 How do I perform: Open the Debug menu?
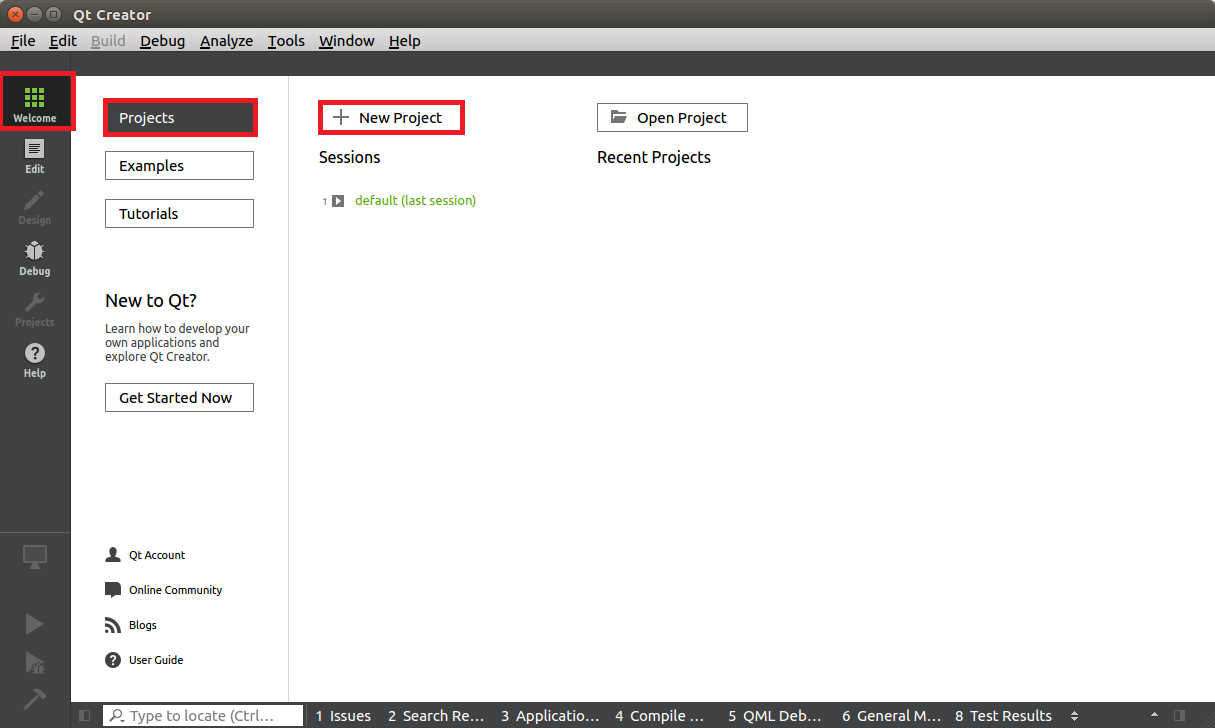pyautogui.click(x=163, y=41)
